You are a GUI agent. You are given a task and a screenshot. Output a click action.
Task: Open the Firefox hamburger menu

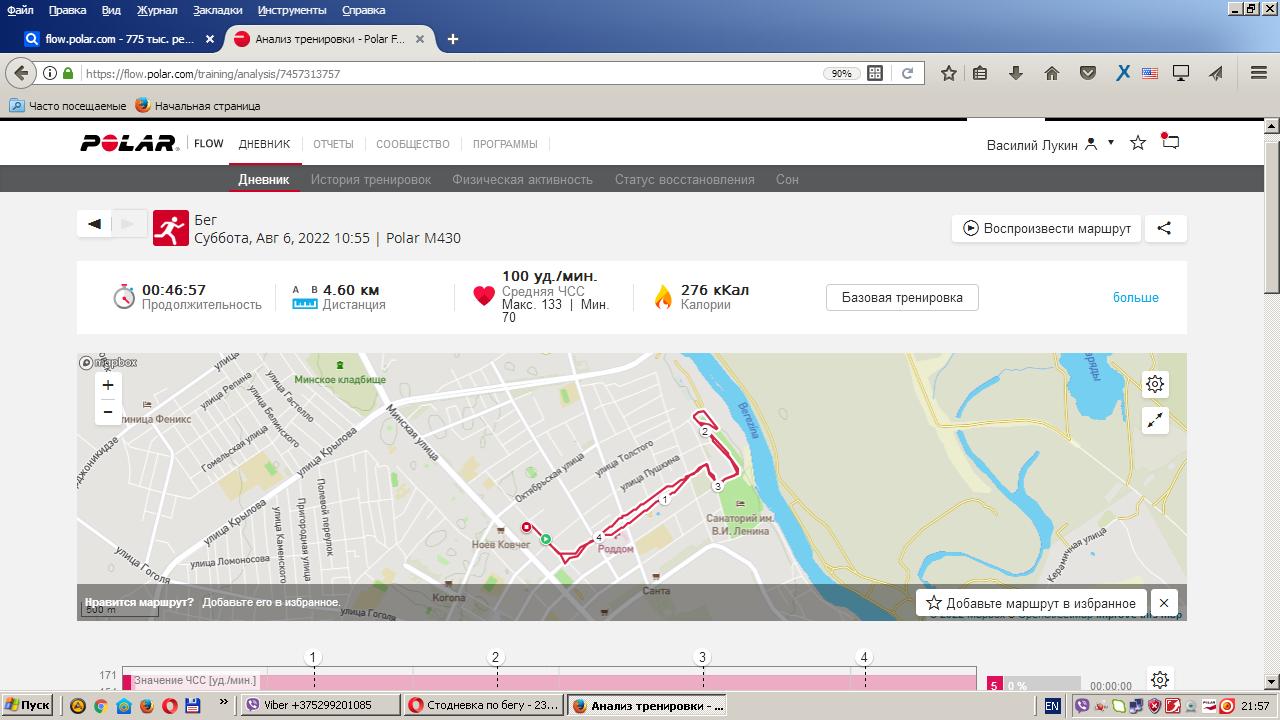coord(1259,73)
